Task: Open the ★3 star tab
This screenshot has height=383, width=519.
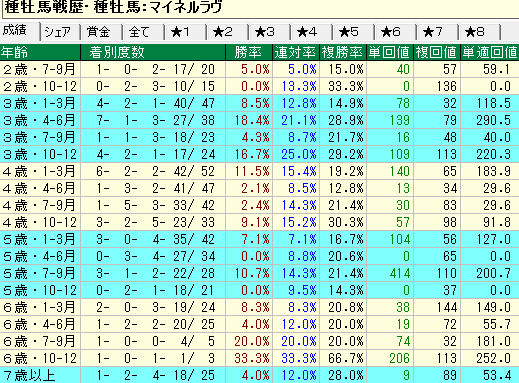Action: 269,32
